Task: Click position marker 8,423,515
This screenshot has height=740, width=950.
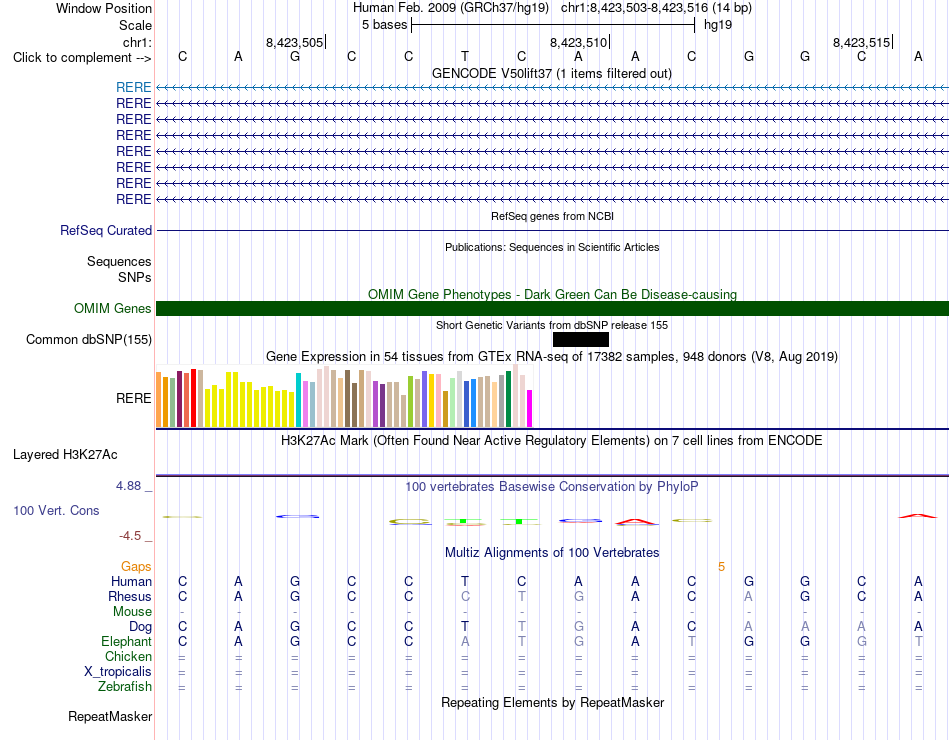Action: (x=862, y=42)
